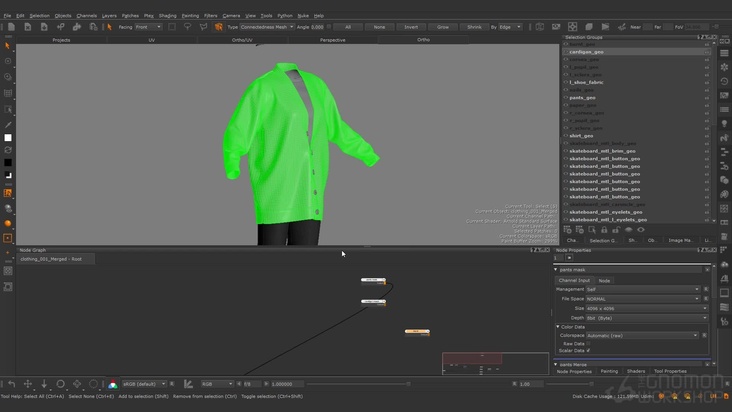
Task: Click the move/pan icon in bottom toolbar
Action: [28, 384]
